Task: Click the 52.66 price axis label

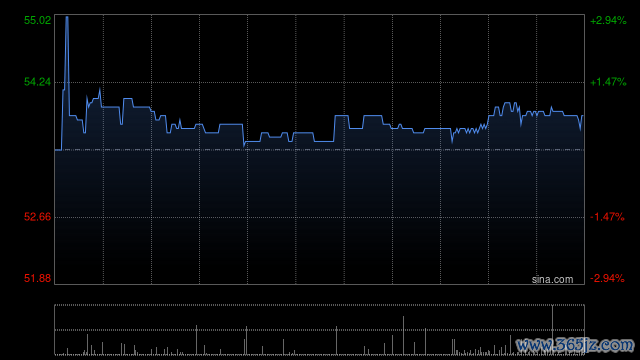Action: [38, 217]
